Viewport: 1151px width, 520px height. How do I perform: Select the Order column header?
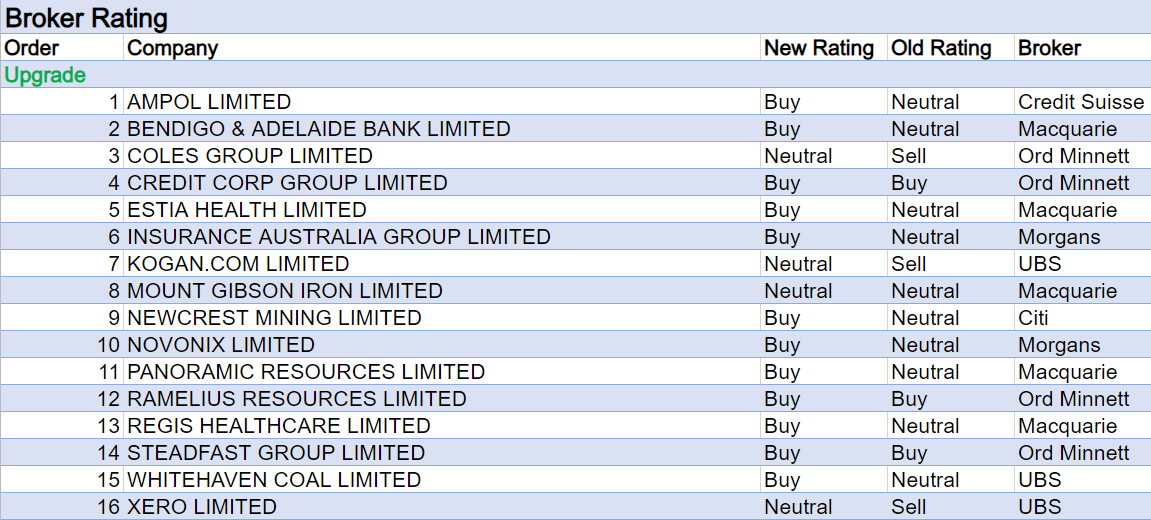[33, 48]
